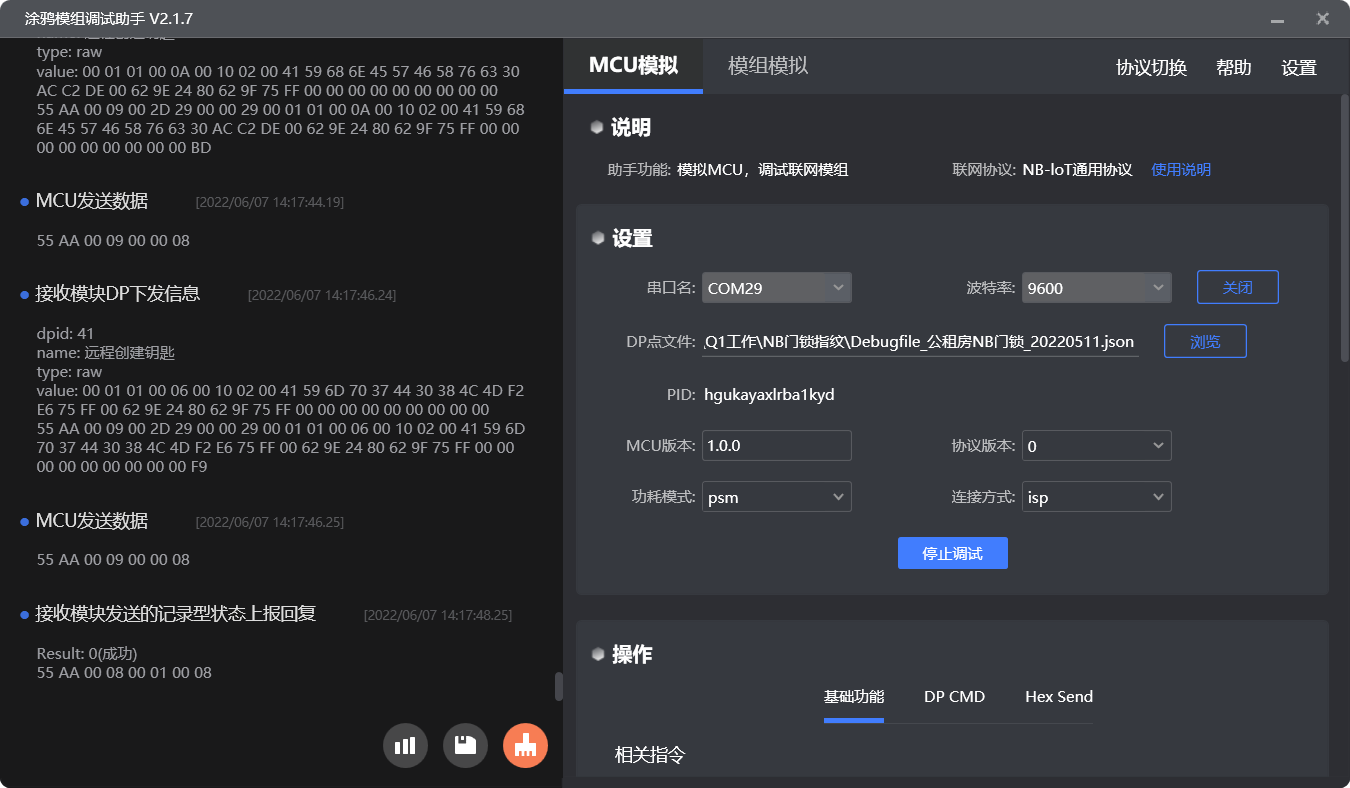The image size is (1350, 788).
Task: Expand the 连接方式 isp dropdown
Action: 1097,497
